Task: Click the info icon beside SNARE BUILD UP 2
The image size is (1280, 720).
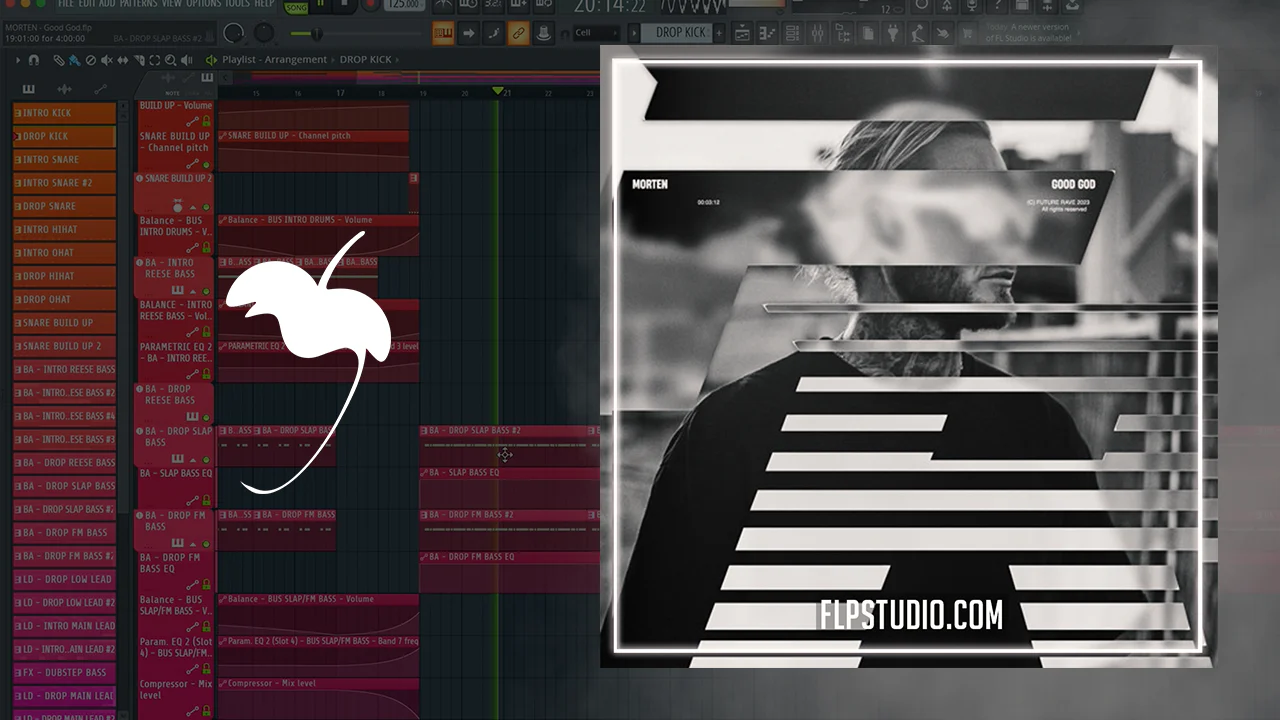Action: tap(139, 178)
